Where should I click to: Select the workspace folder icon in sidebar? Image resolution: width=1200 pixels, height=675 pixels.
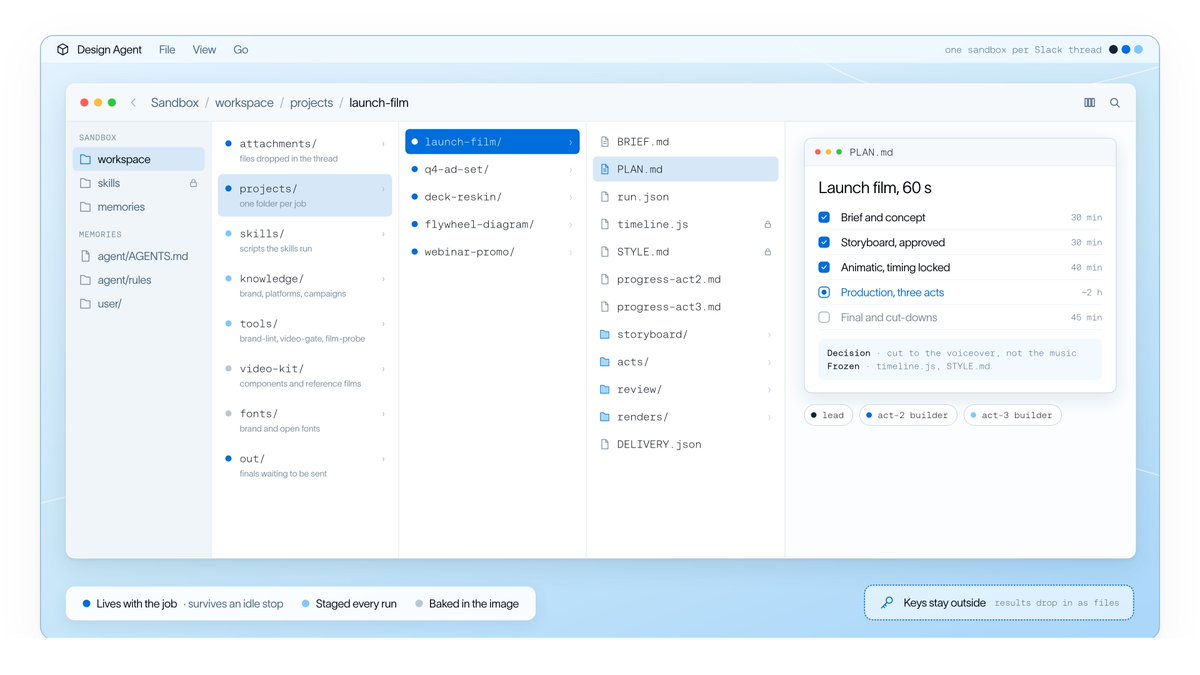[x=86, y=160]
